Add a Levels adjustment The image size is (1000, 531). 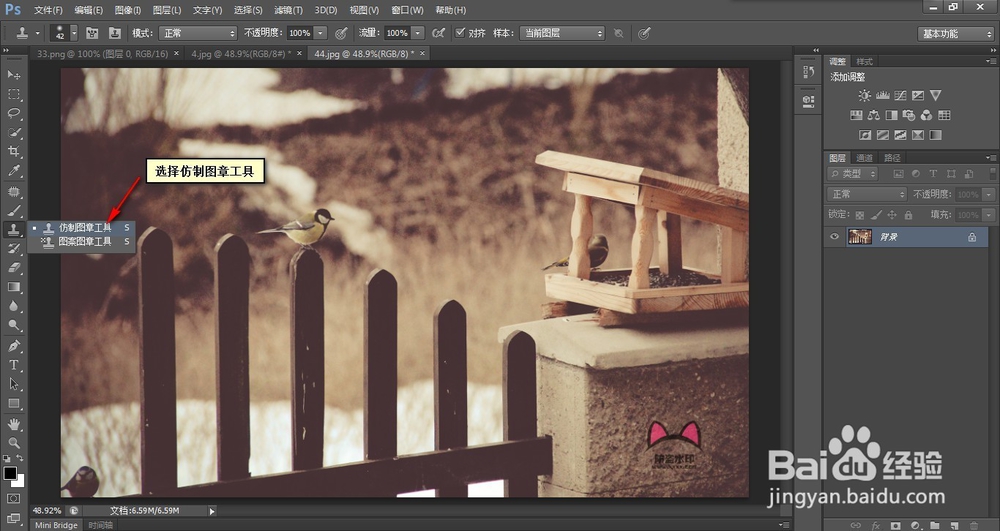(883, 96)
